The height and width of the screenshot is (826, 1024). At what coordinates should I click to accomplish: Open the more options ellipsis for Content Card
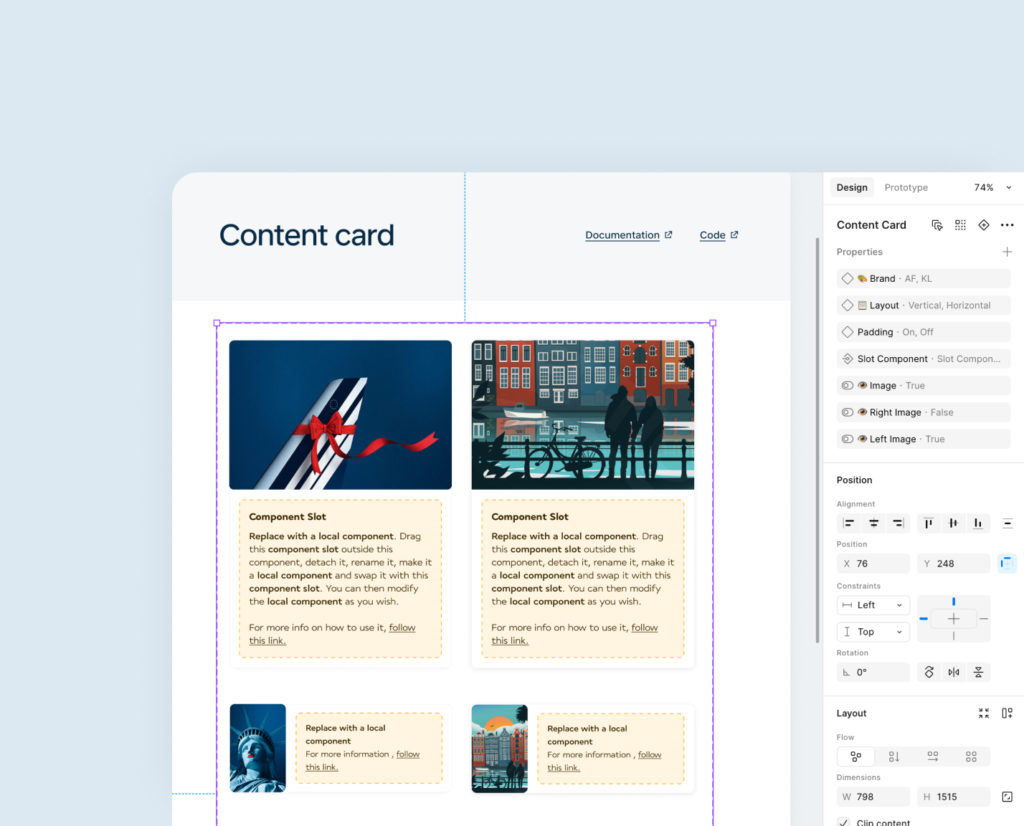[x=1006, y=225]
